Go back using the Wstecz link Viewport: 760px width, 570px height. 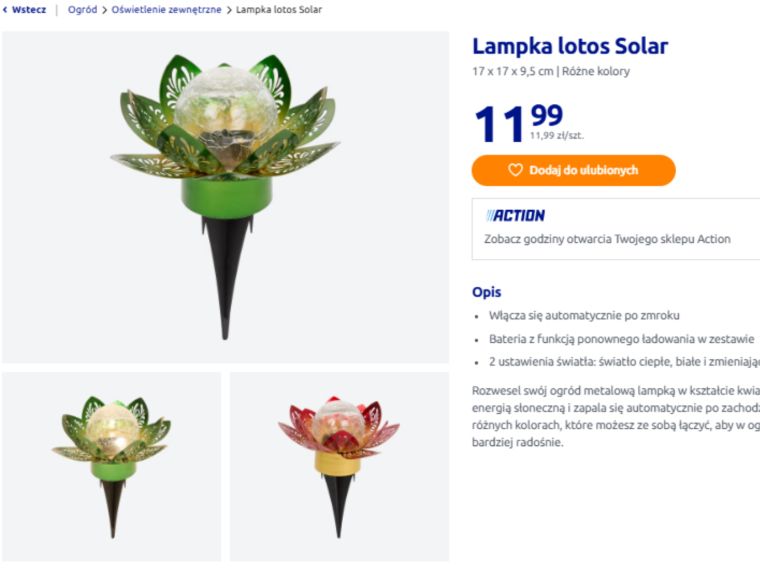(29, 10)
